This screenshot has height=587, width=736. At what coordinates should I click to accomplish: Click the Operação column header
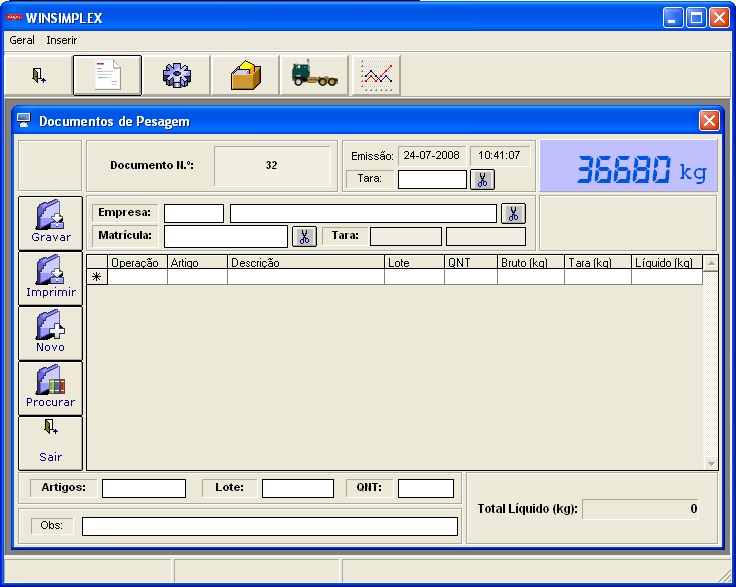[x=138, y=263]
